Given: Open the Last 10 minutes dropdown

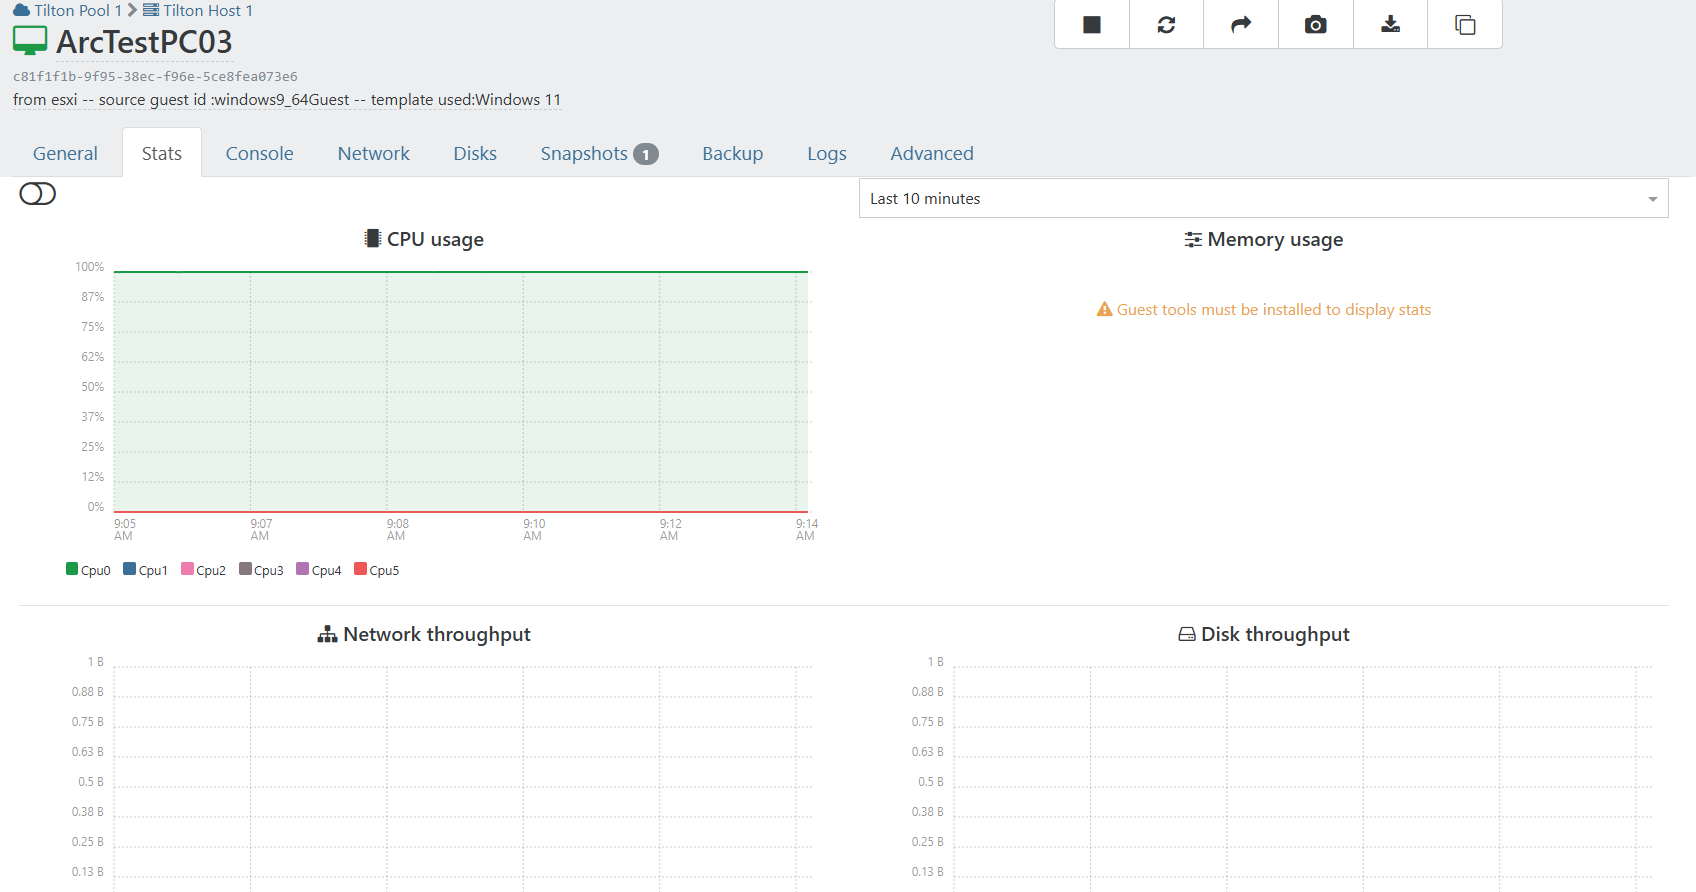Looking at the screenshot, I should click(1263, 199).
